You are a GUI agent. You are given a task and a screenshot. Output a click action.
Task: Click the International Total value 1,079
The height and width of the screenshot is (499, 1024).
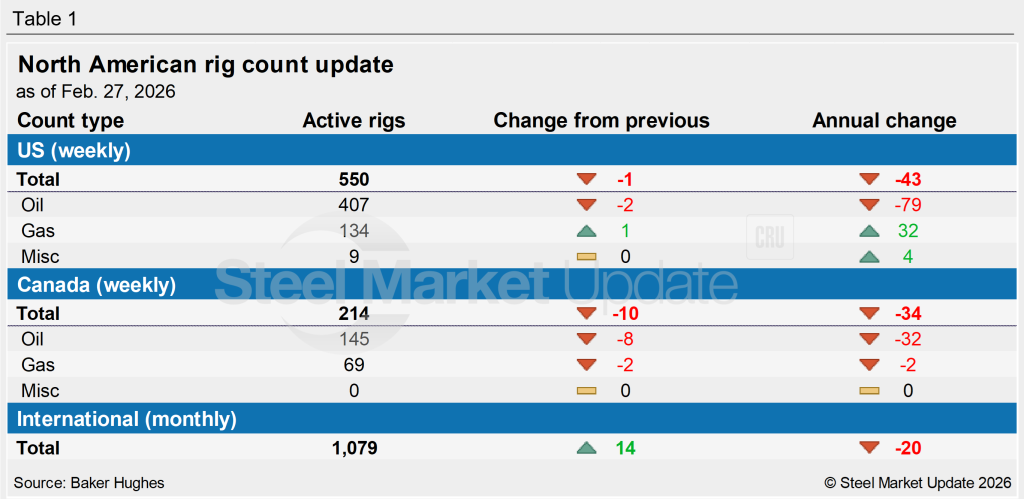click(x=354, y=448)
